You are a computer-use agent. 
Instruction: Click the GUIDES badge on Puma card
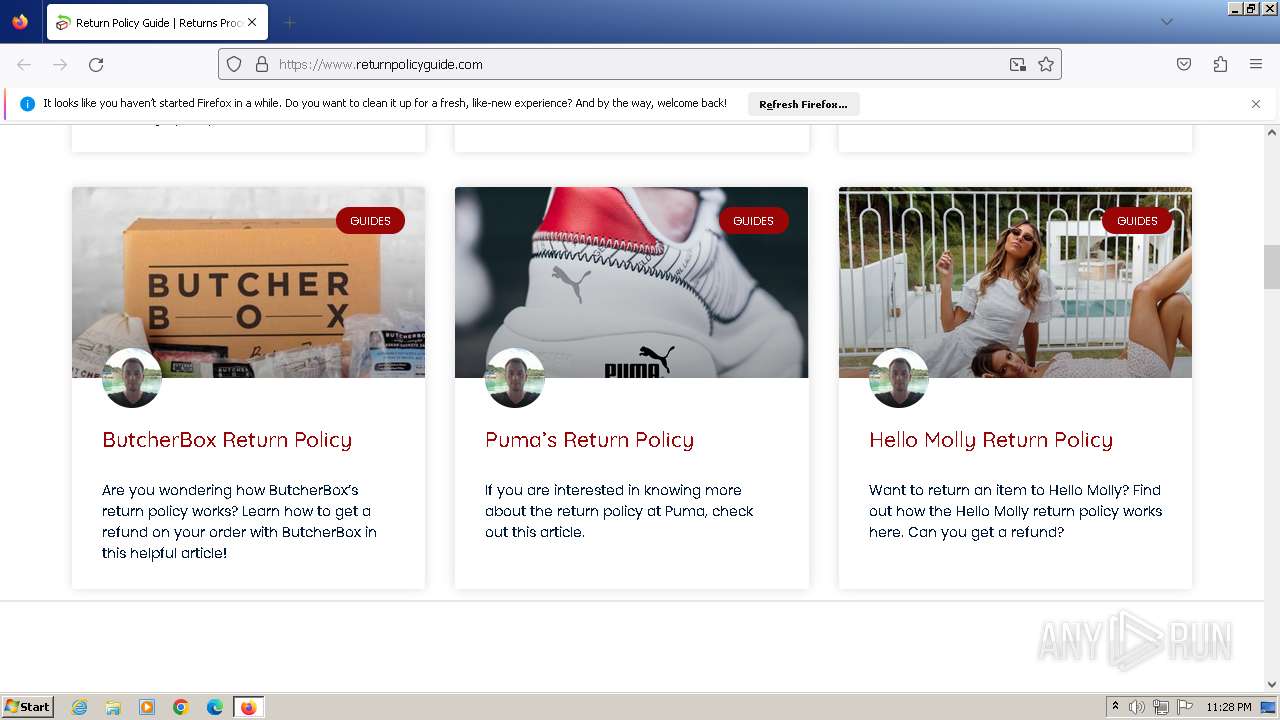753,221
